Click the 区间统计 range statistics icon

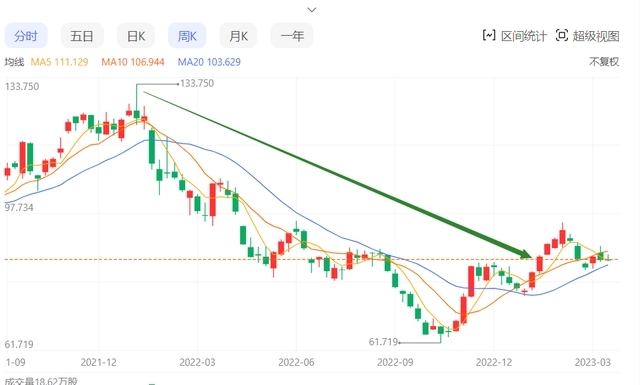point(489,36)
